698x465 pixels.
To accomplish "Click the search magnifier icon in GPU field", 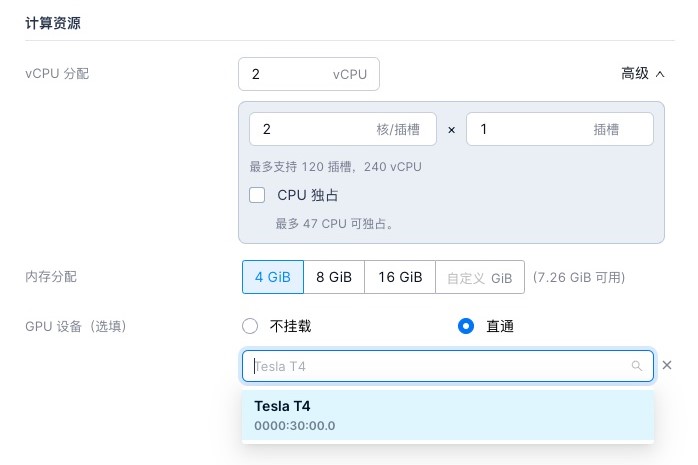I will click(637, 366).
